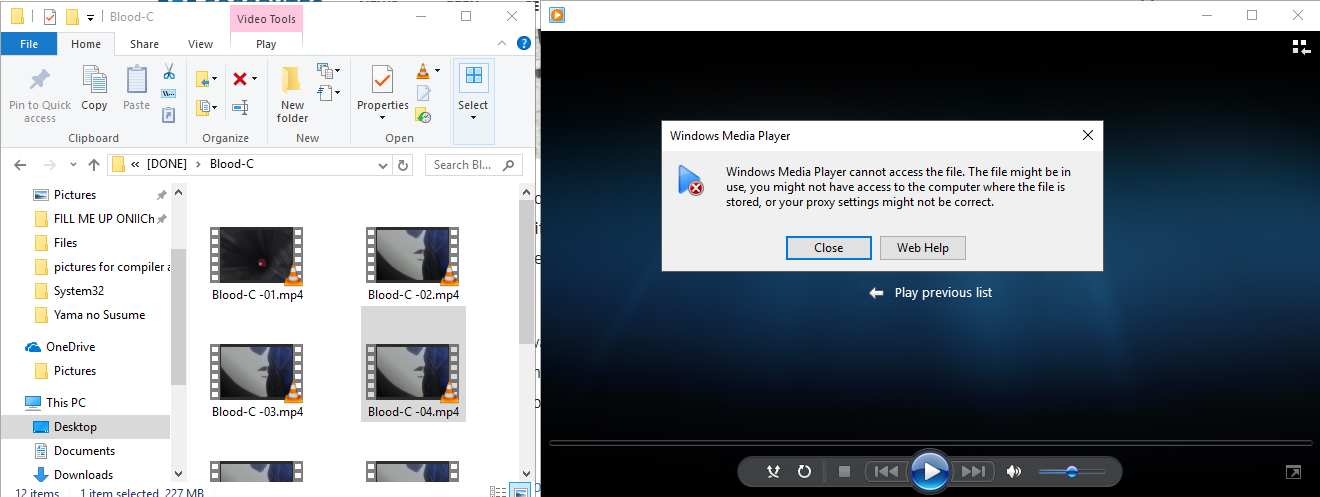The width and height of the screenshot is (1320, 497).
Task: Switch to large thumbnails view icon
Action: click(x=520, y=490)
